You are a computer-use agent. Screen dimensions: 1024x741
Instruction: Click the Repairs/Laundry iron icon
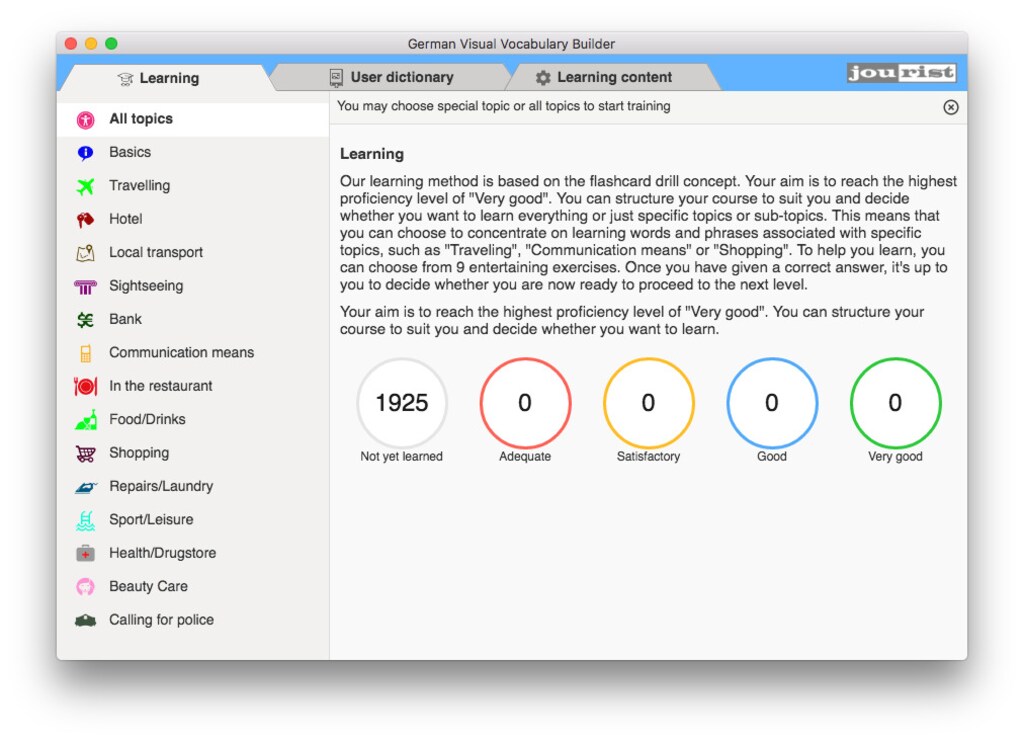(x=86, y=487)
